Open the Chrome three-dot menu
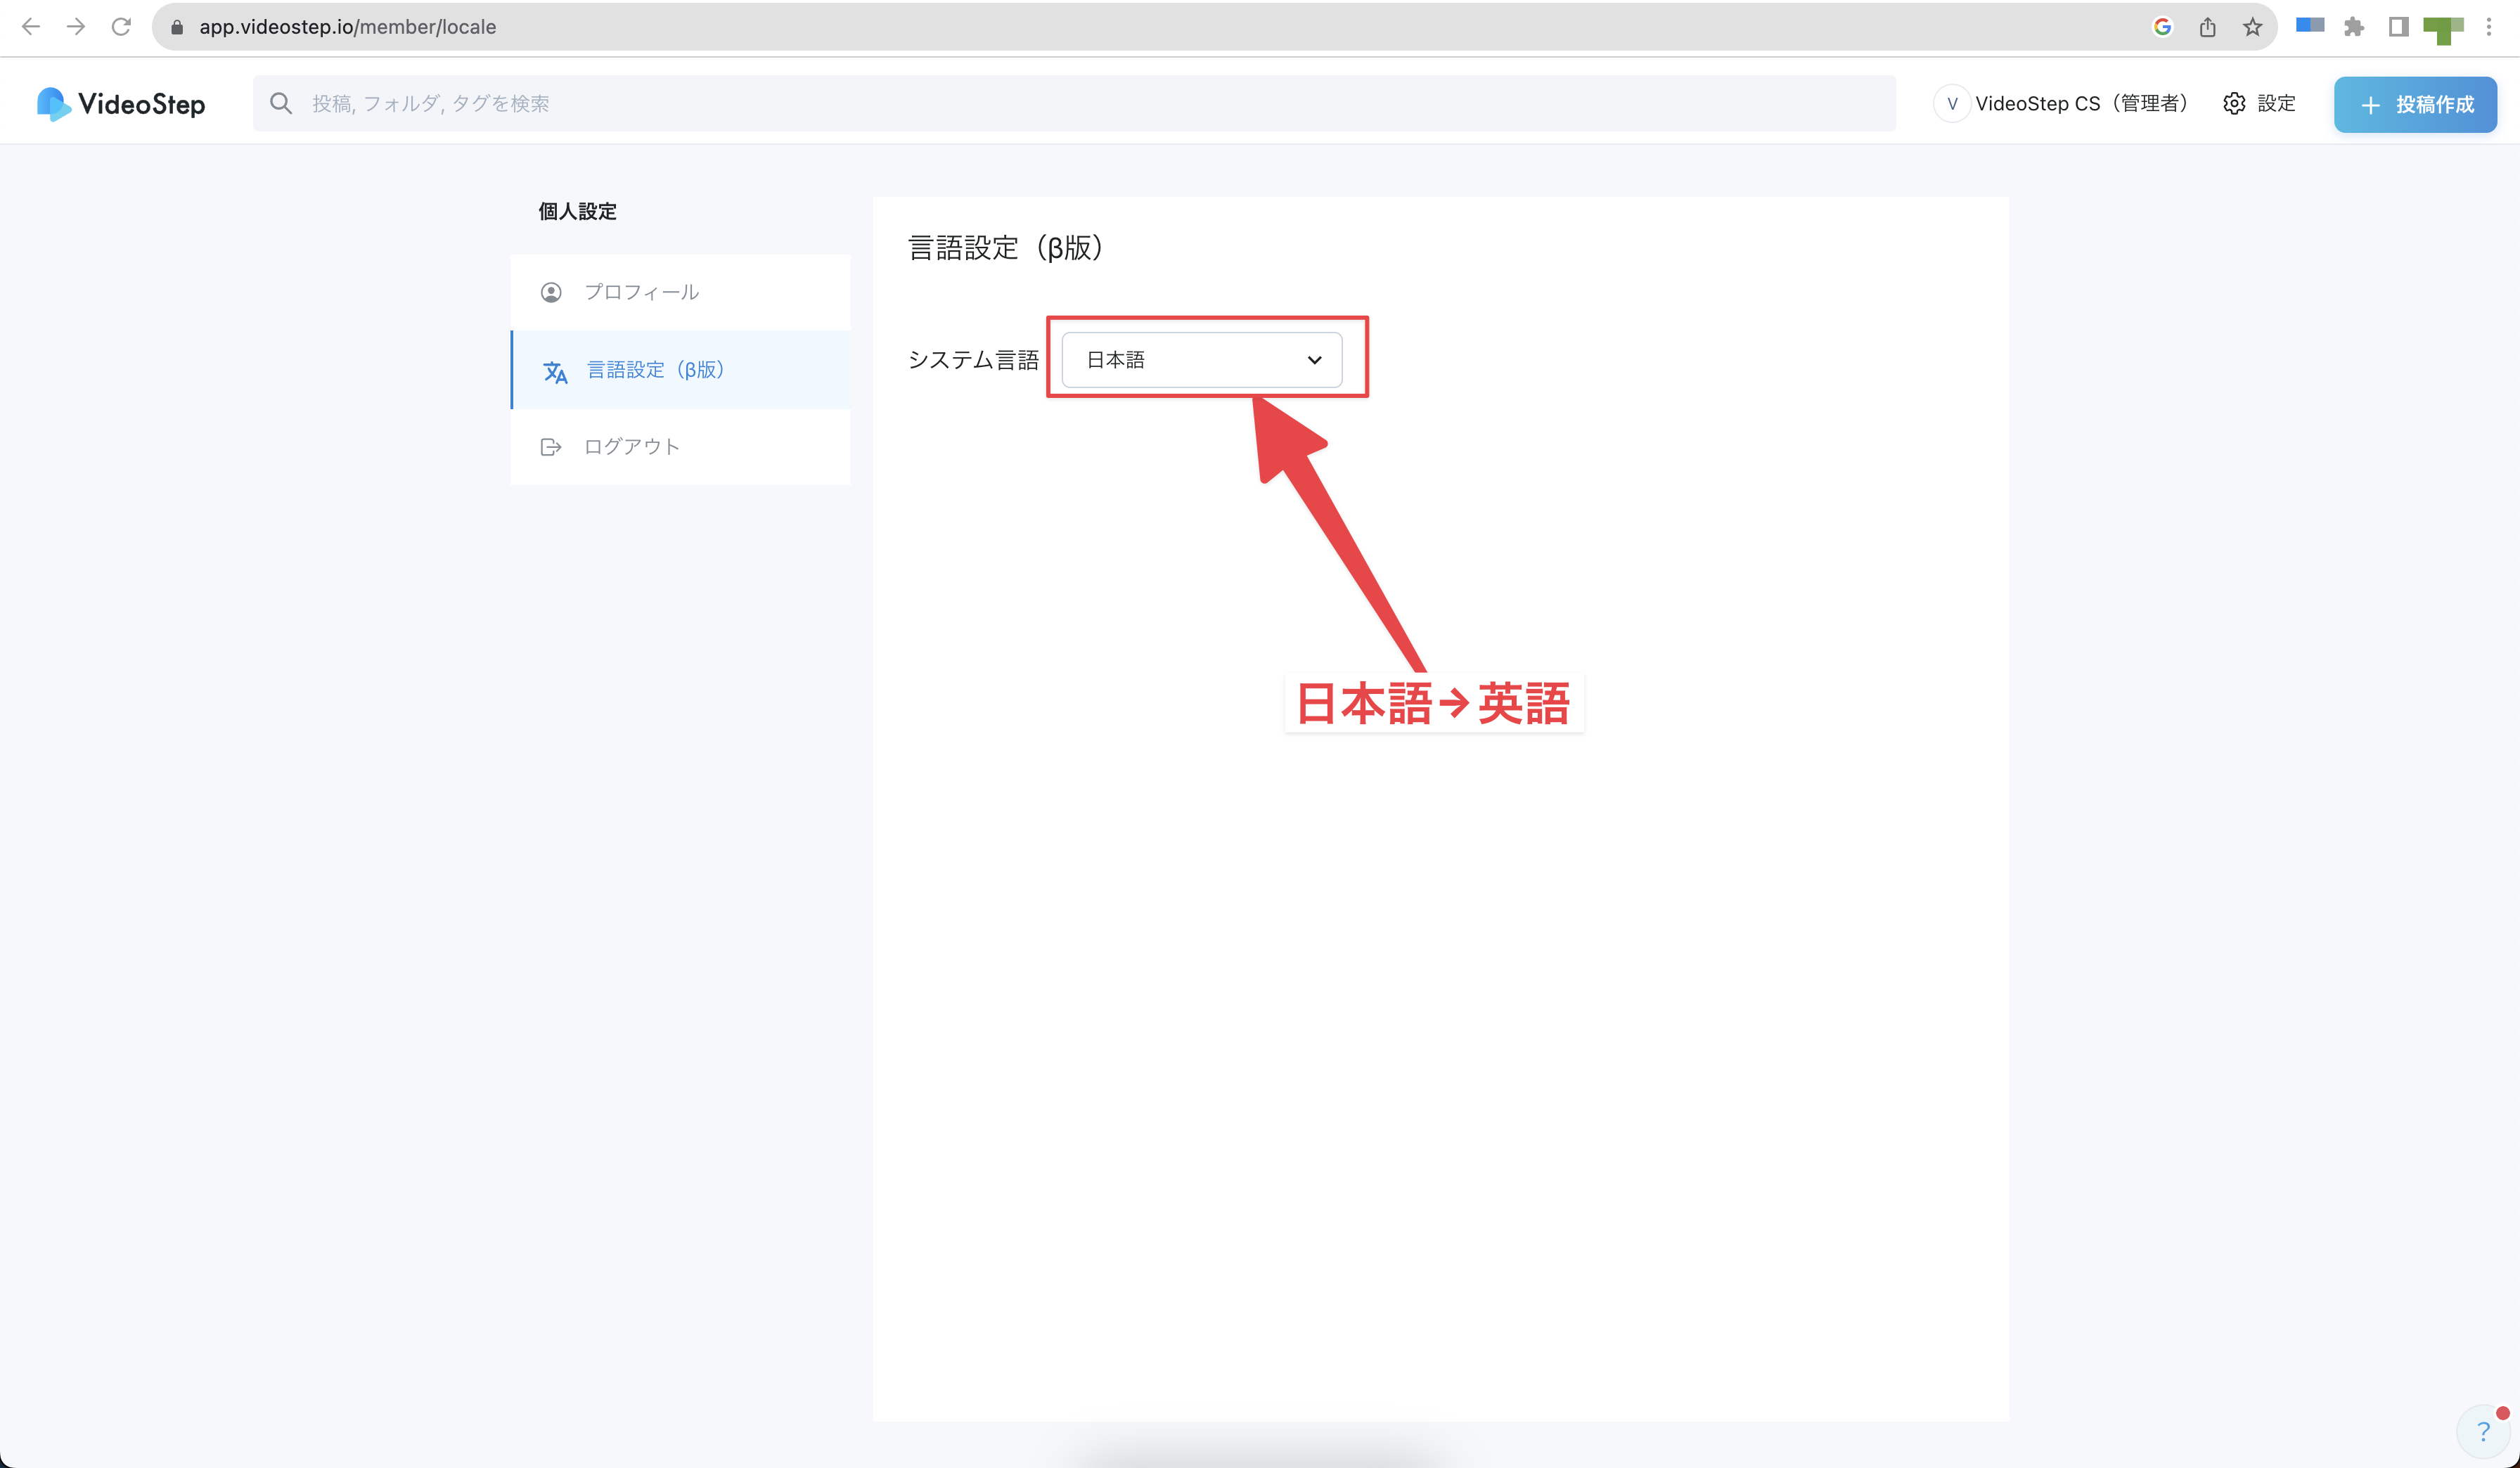The width and height of the screenshot is (2520, 1468). [x=2489, y=27]
